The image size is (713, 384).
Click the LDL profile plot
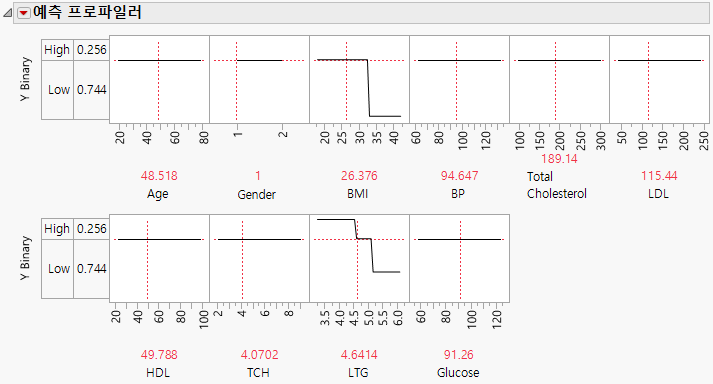click(659, 79)
